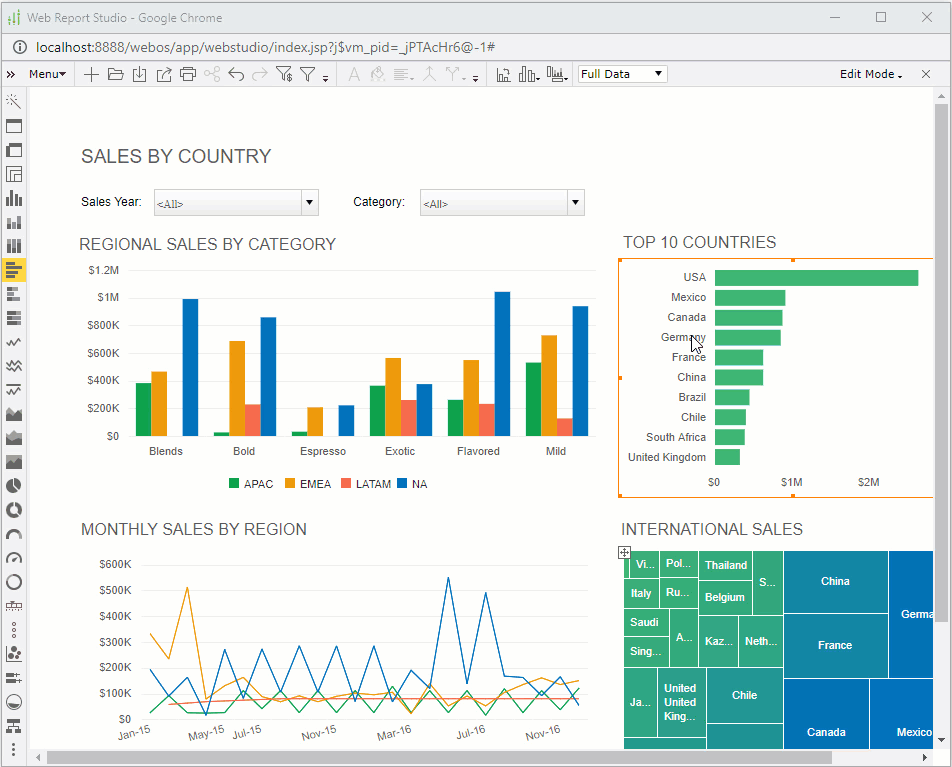Screen dimensions: 952x767
Task: Click the USA bar in Top 10 Countries
Action: click(x=816, y=278)
